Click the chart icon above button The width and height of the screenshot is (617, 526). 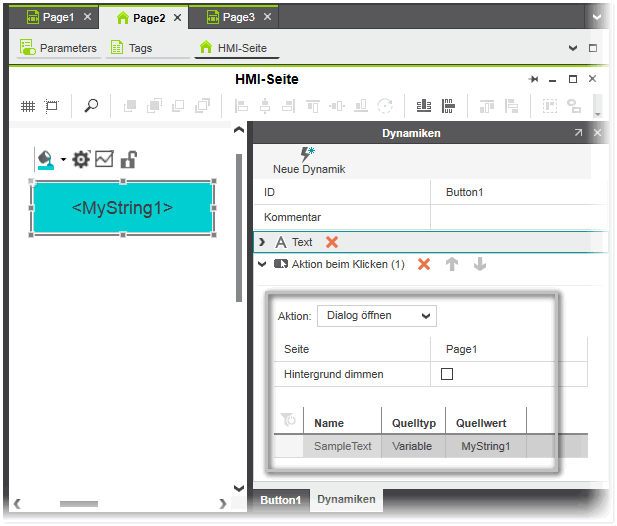pyautogui.click(x=104, y=159)
